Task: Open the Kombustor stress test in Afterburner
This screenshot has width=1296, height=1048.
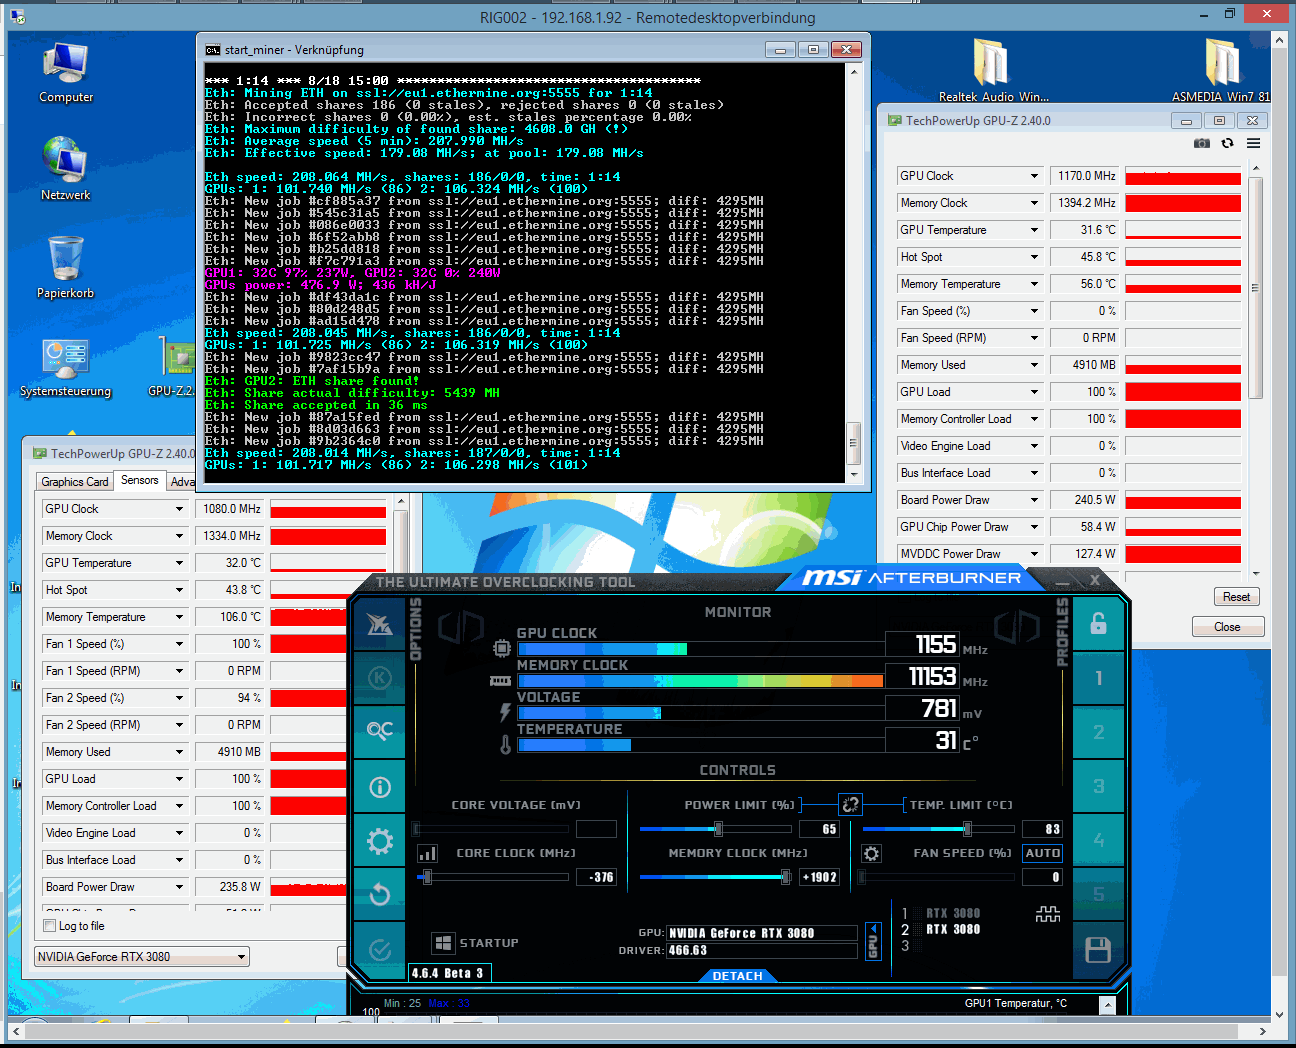Action: click(380, 677)
